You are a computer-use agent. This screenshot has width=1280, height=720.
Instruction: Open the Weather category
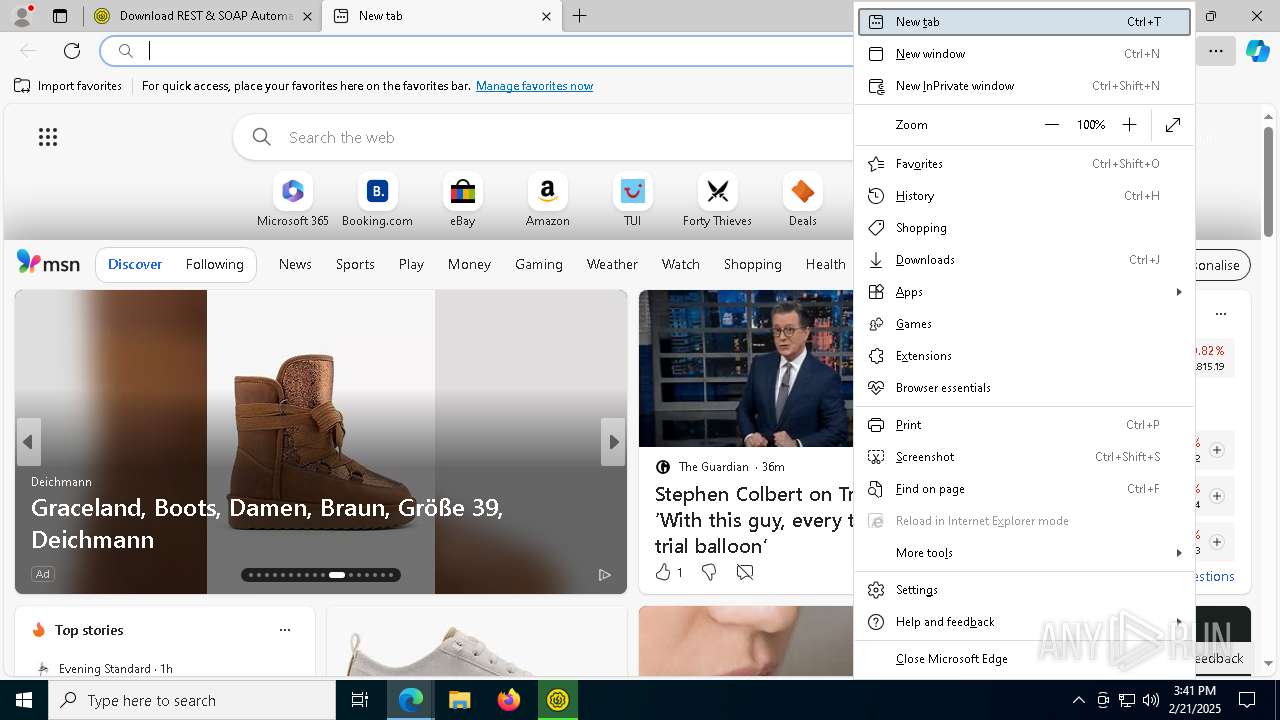612,265
